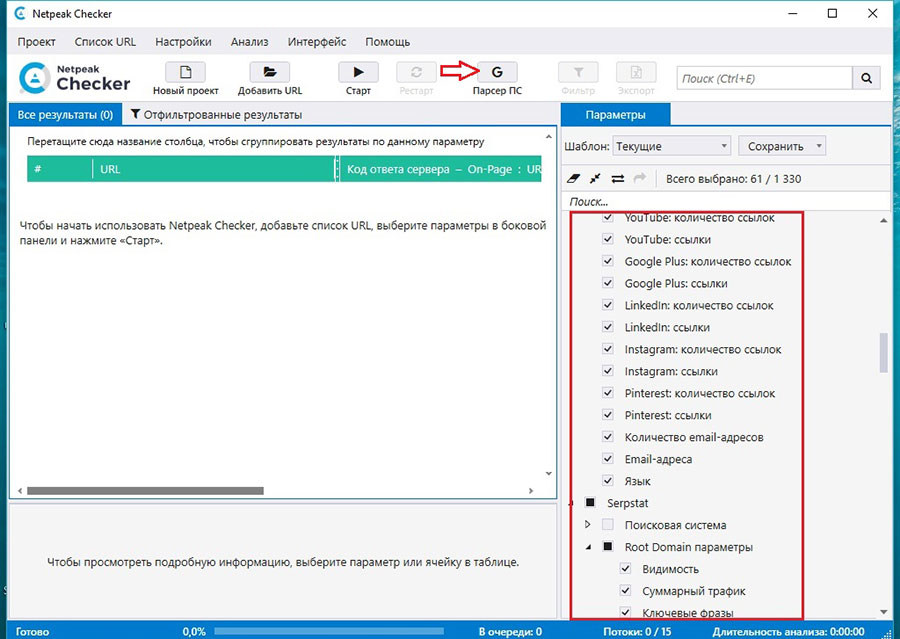The width and height of the screenshot is (900, 639).
Task: Toggle Pinterest: количество ссылок checkbox
Action: click(608, 393)
